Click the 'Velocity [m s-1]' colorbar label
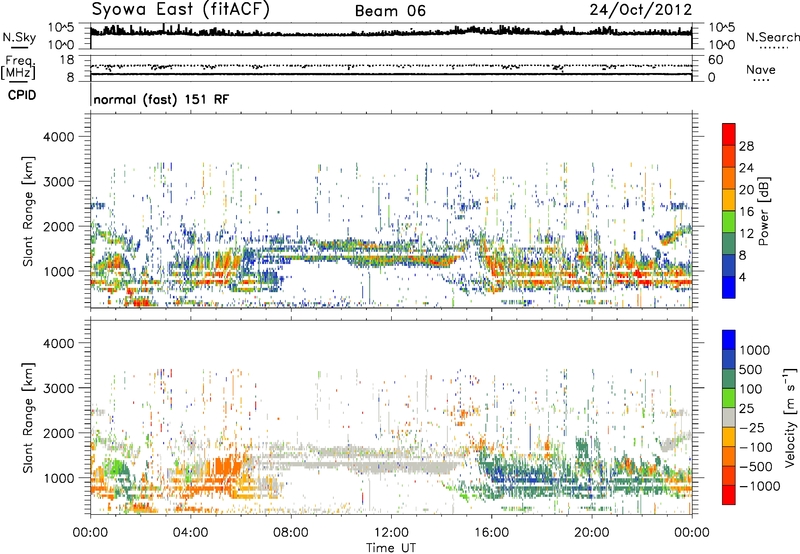Viewport: 800px width, 554px height. (790, 418)
